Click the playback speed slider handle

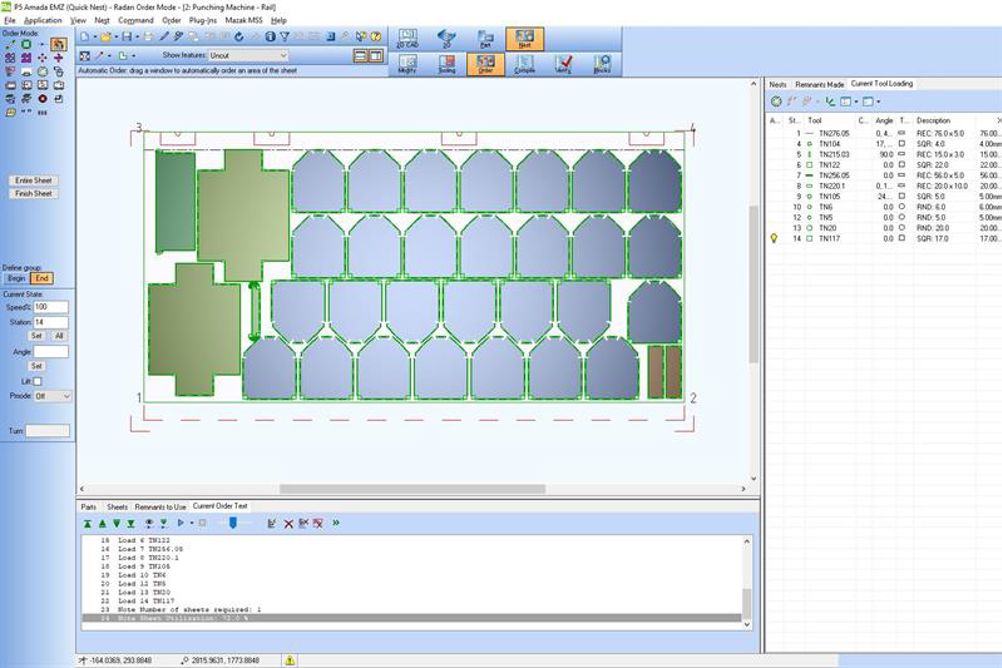pos(233,523)
